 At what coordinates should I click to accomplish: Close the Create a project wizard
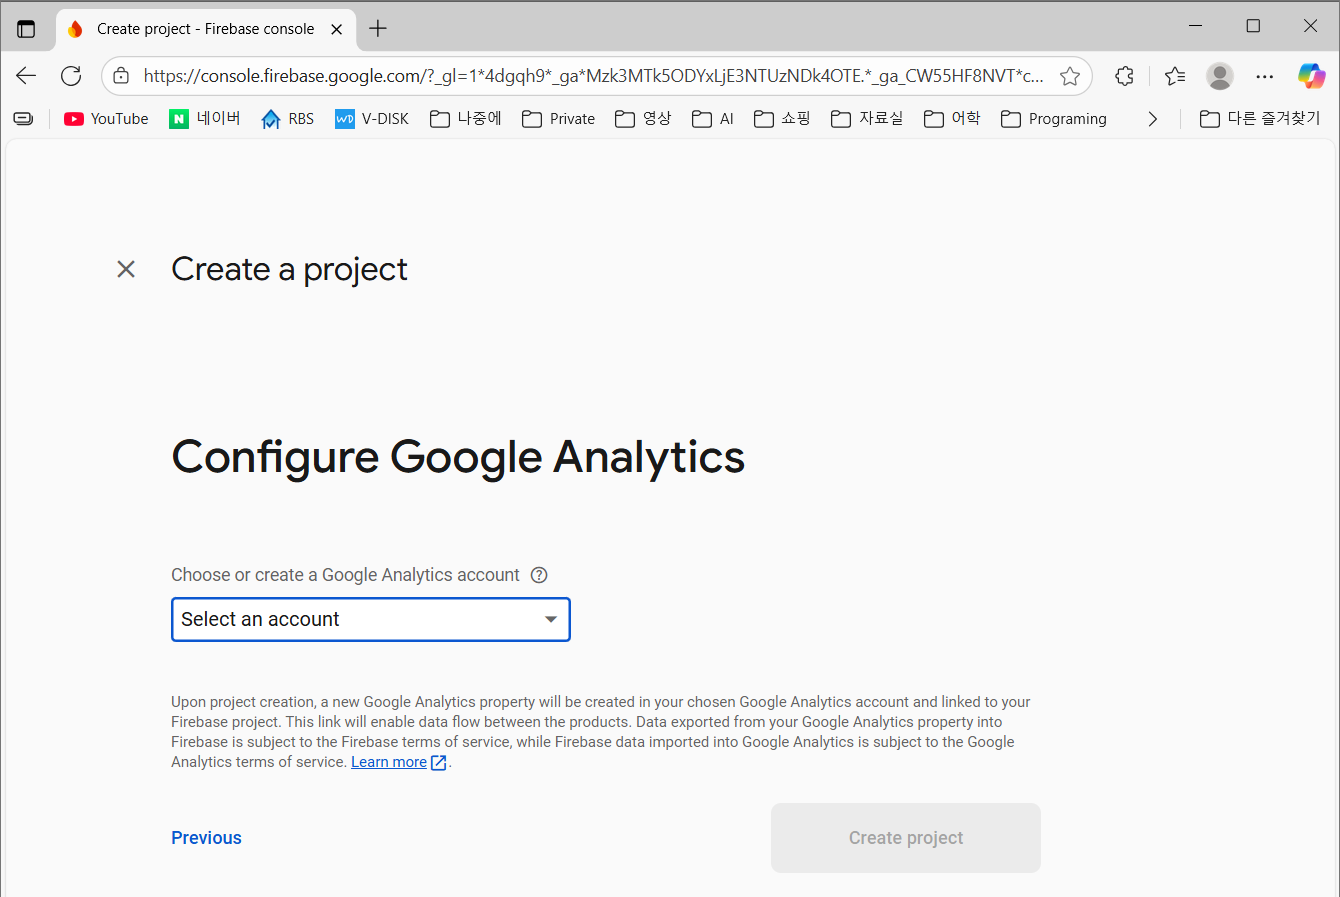pyautogui.click(x=126, y=269)
